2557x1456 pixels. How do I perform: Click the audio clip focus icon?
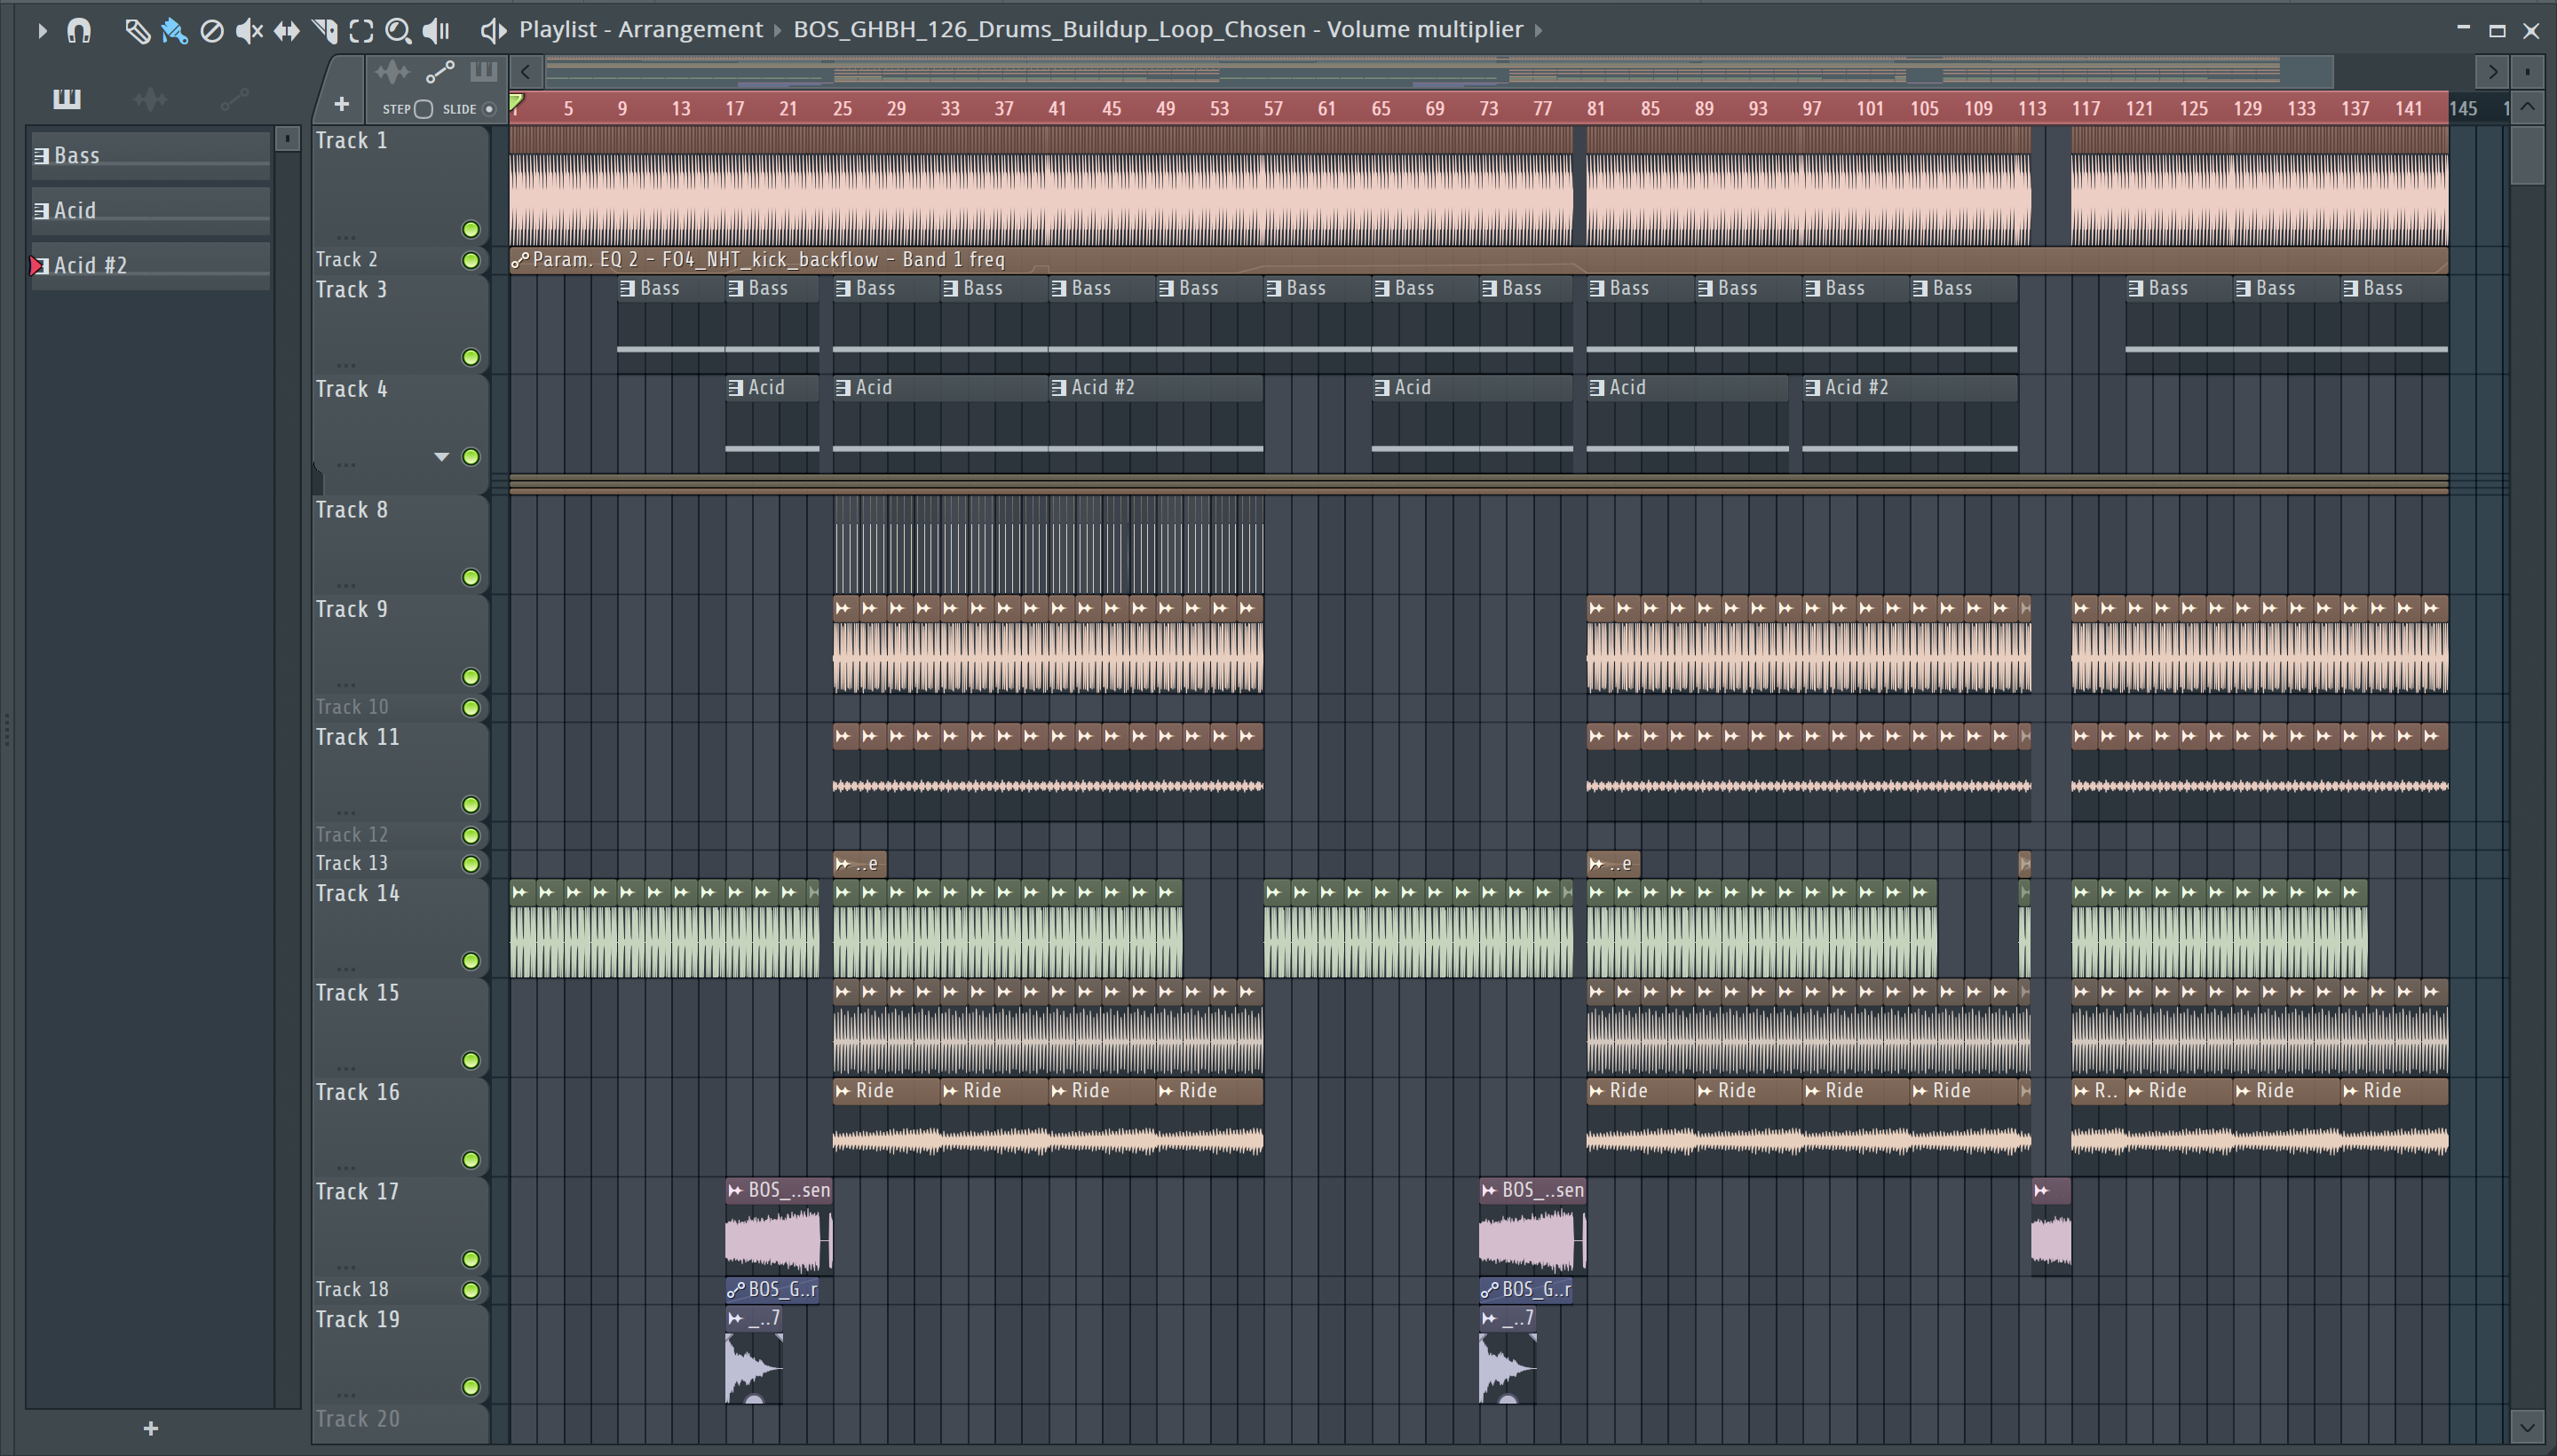pos(392,72)
